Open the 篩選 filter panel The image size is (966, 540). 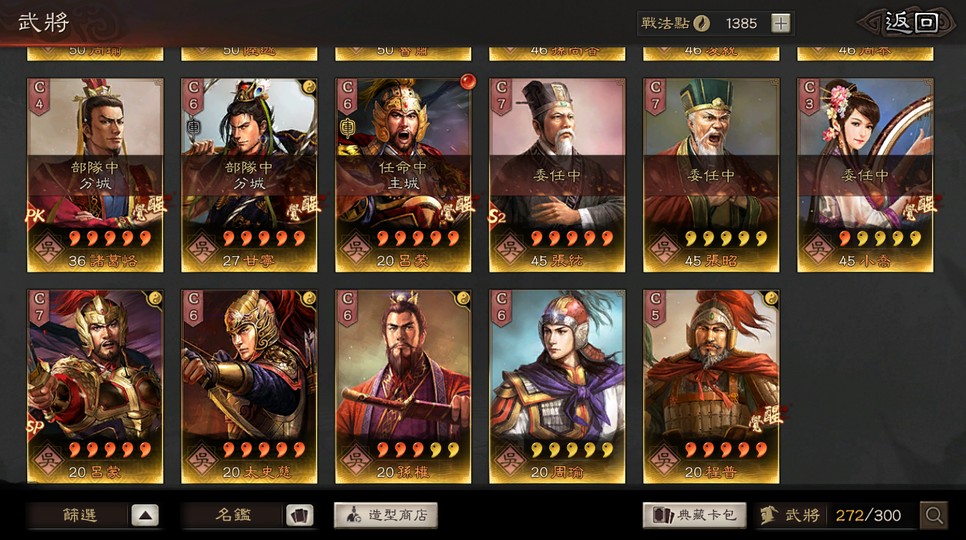coord(80,515)
